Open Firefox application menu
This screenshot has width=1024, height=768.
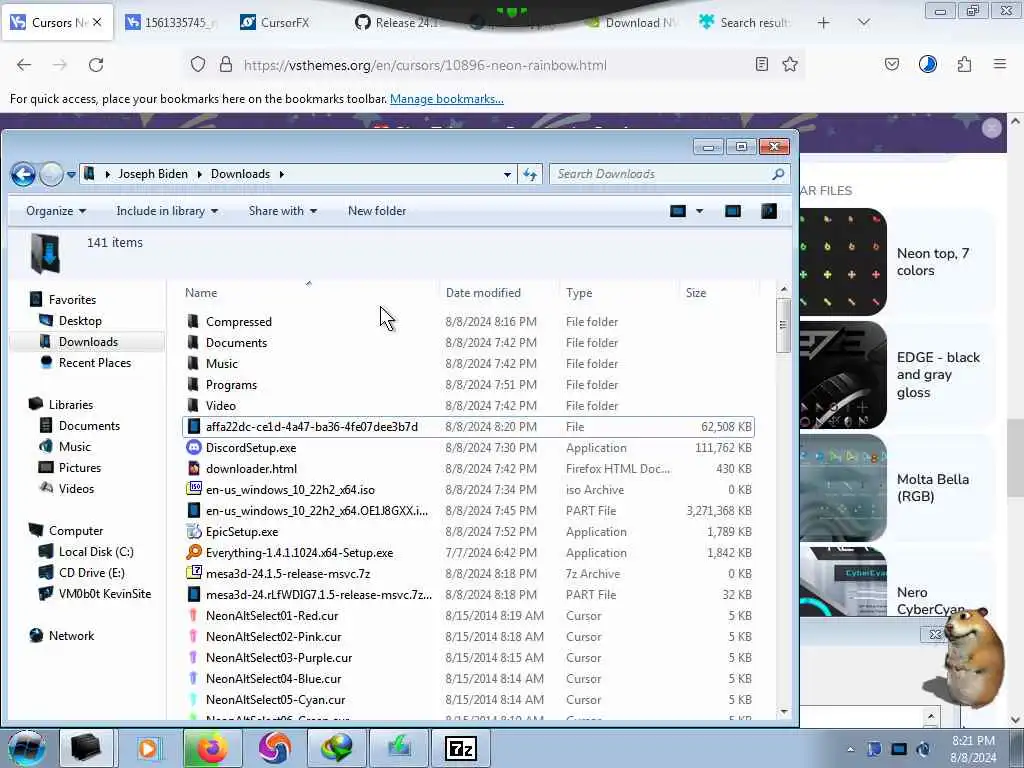(x=999, y=65)
